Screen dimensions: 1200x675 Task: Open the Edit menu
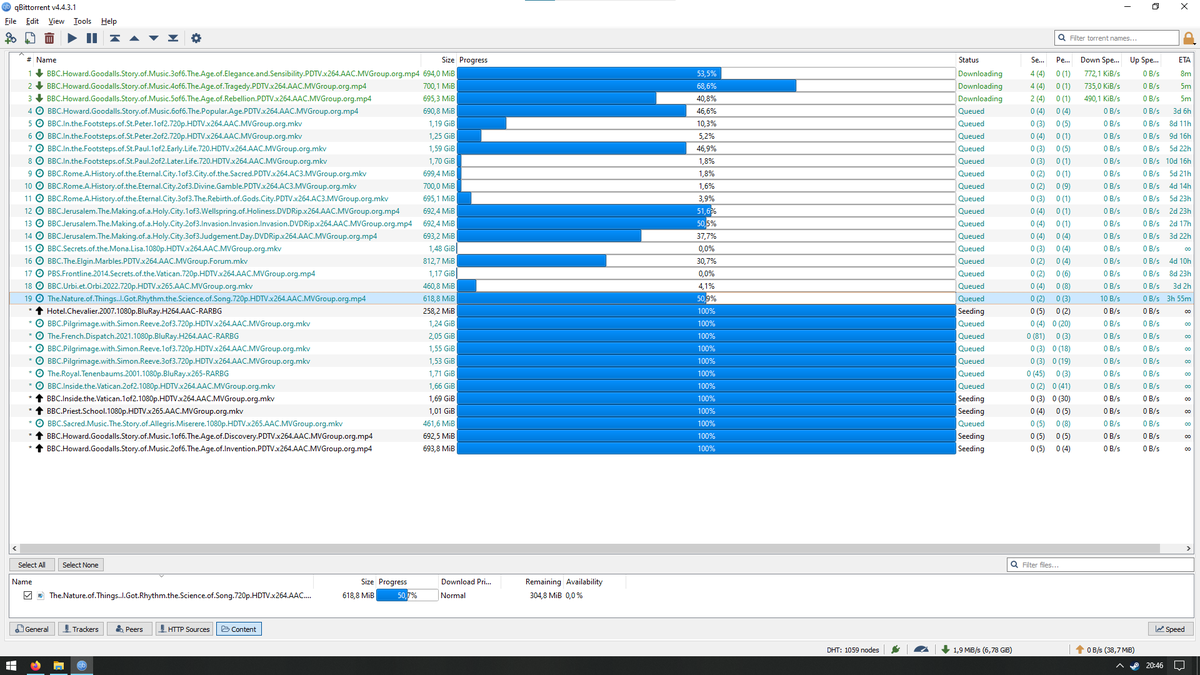pyautogui.click(x=33, y=21)
